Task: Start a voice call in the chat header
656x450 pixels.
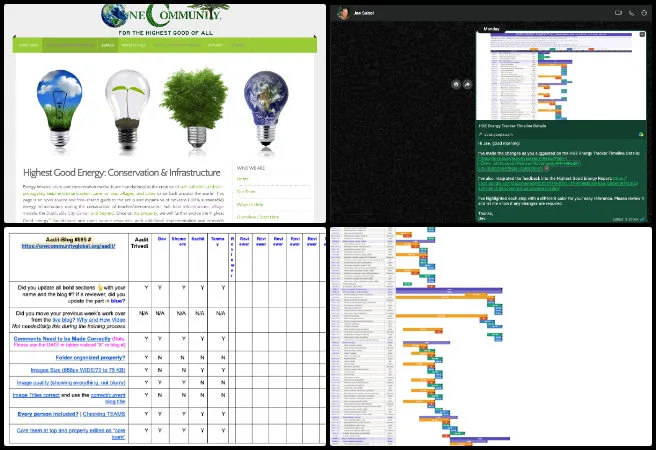Action: pos(631,13)
